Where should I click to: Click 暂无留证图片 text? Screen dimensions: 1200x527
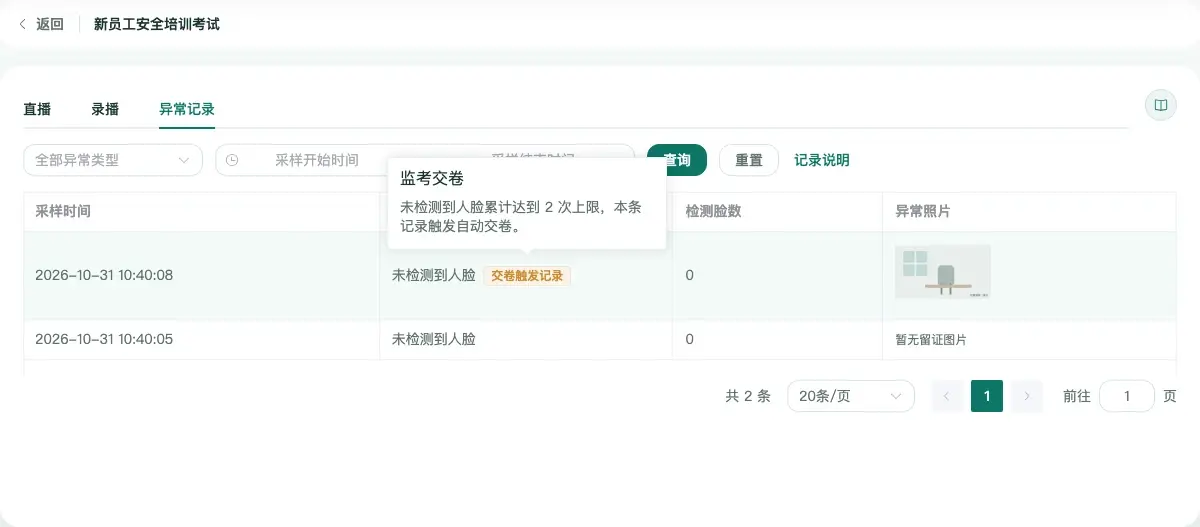(x=930, y=340)
